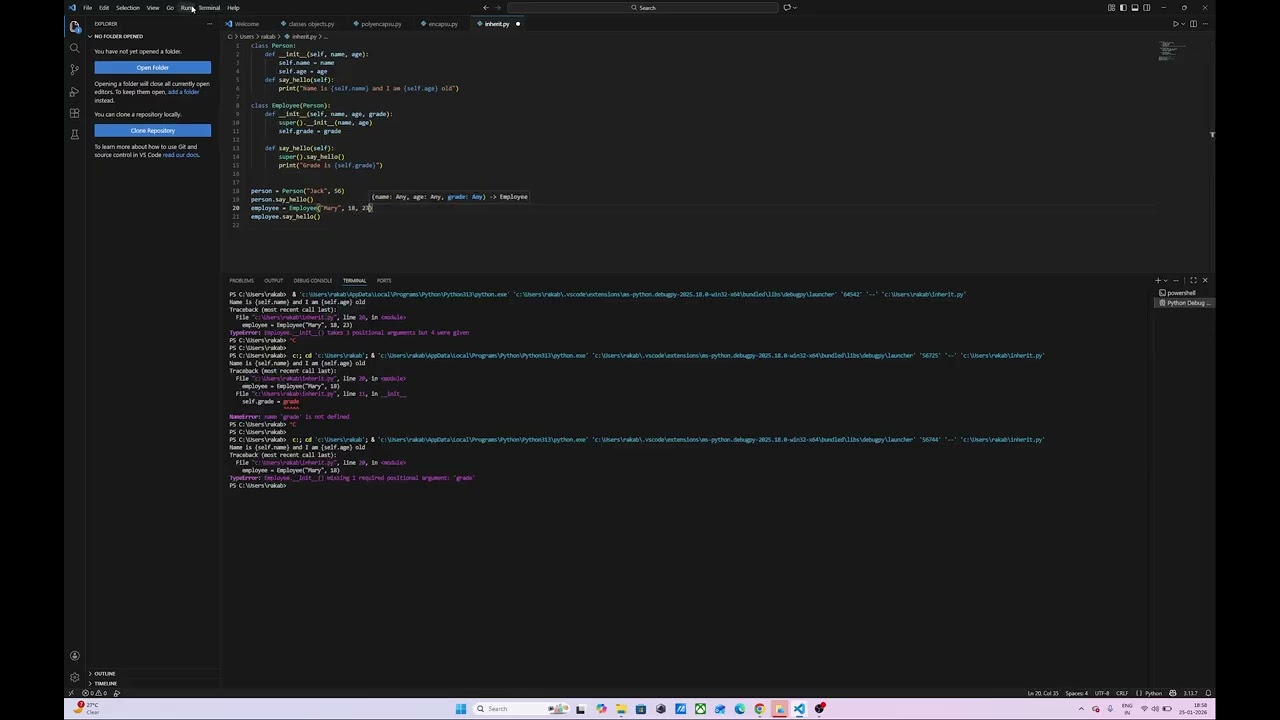Switch to the Ports panel tab
The width and height of the screenshot is (1280, 720).
[384, 281]
